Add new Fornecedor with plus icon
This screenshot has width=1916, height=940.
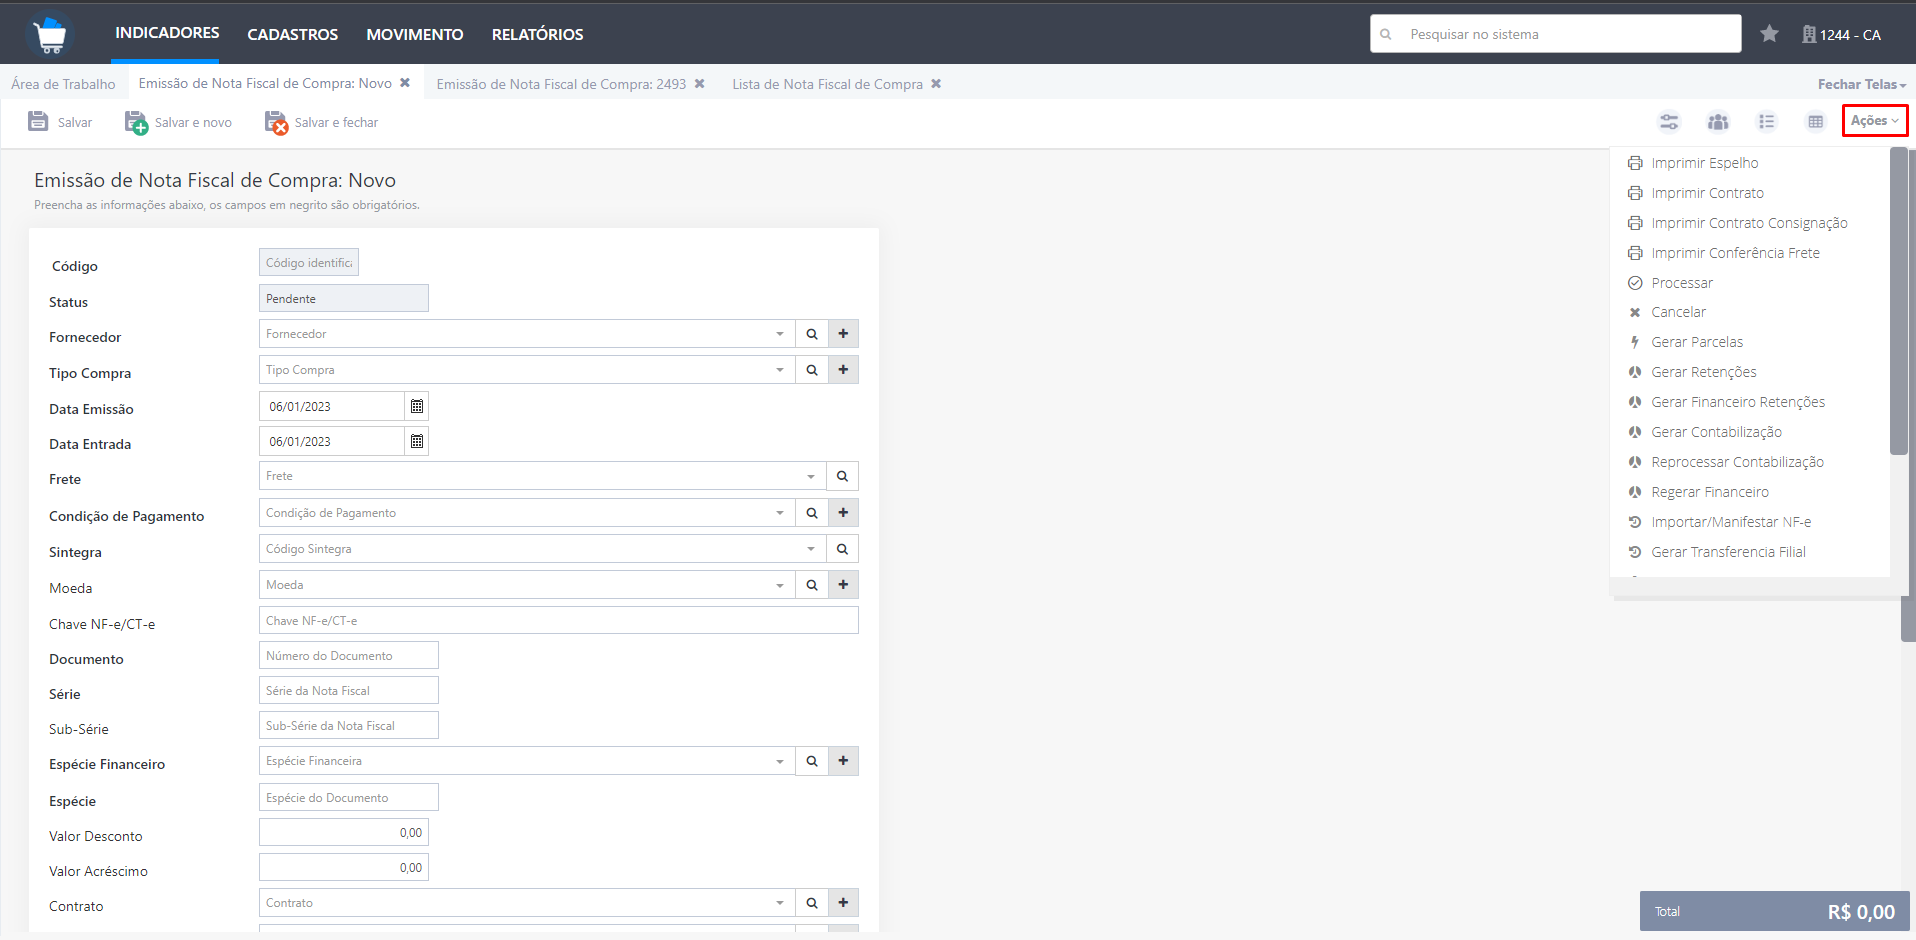(843, 334)
